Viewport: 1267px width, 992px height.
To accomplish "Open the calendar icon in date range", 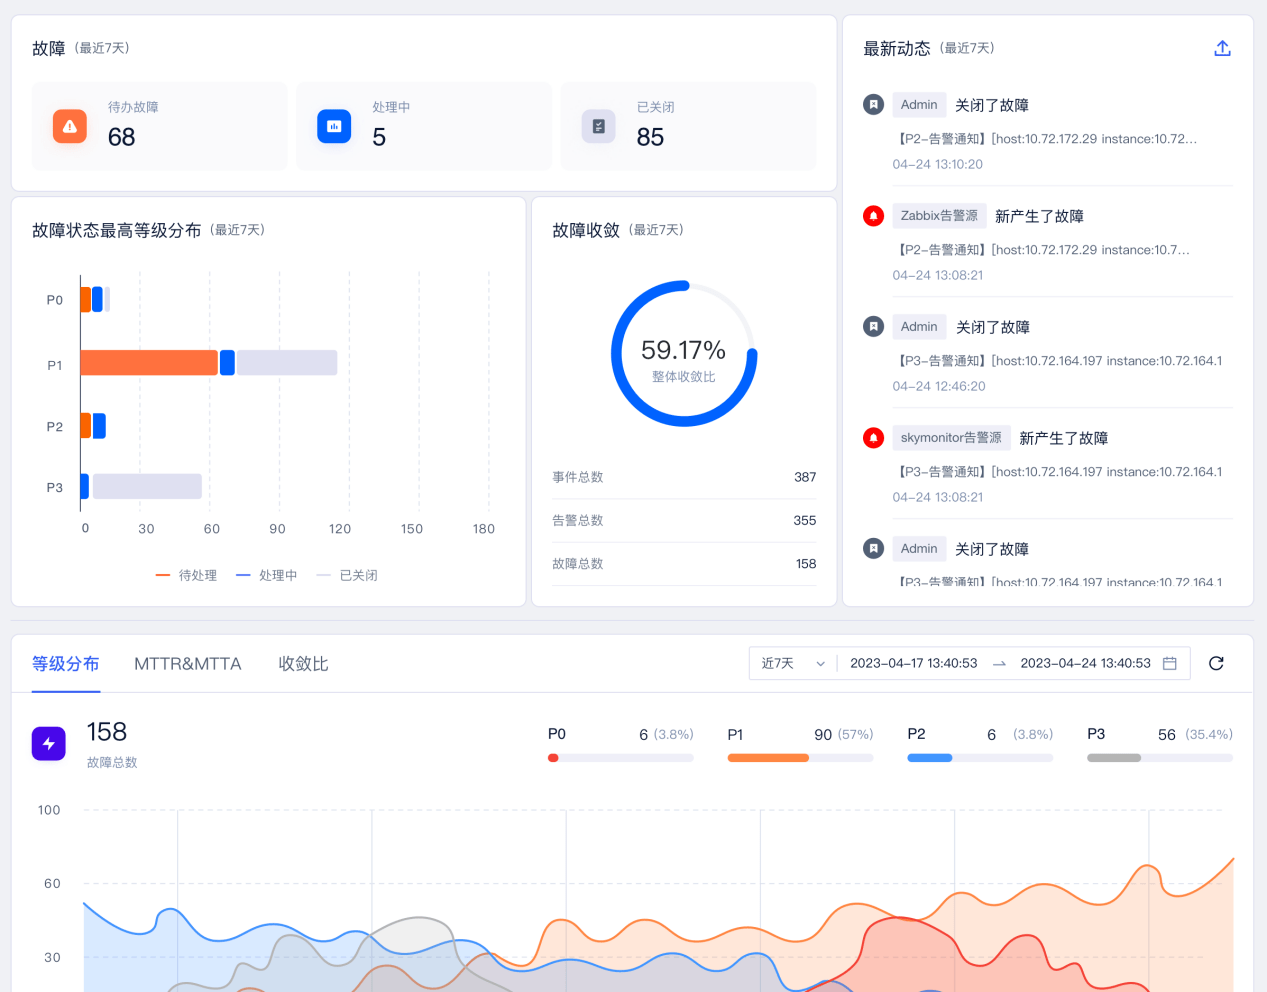I will point(1169,663).
